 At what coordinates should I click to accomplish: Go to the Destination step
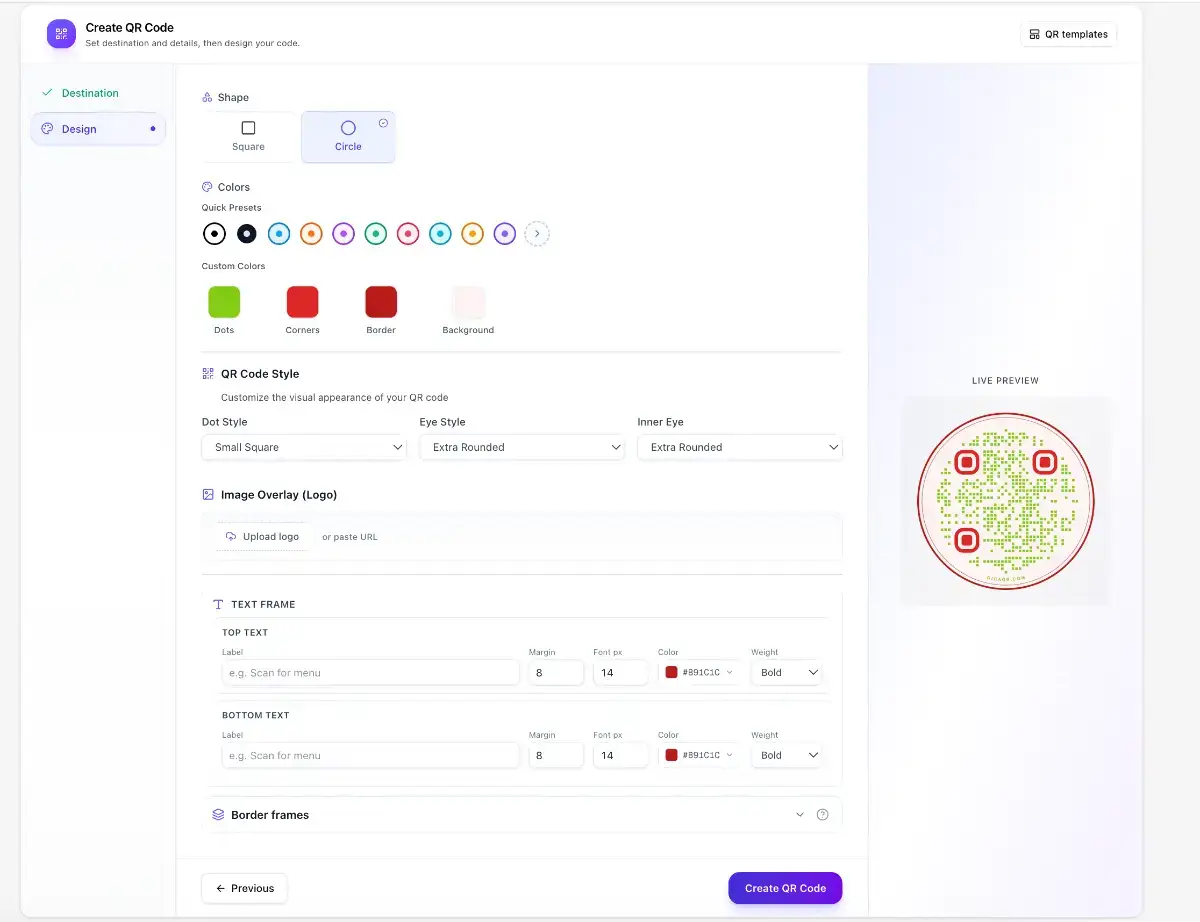90,93
